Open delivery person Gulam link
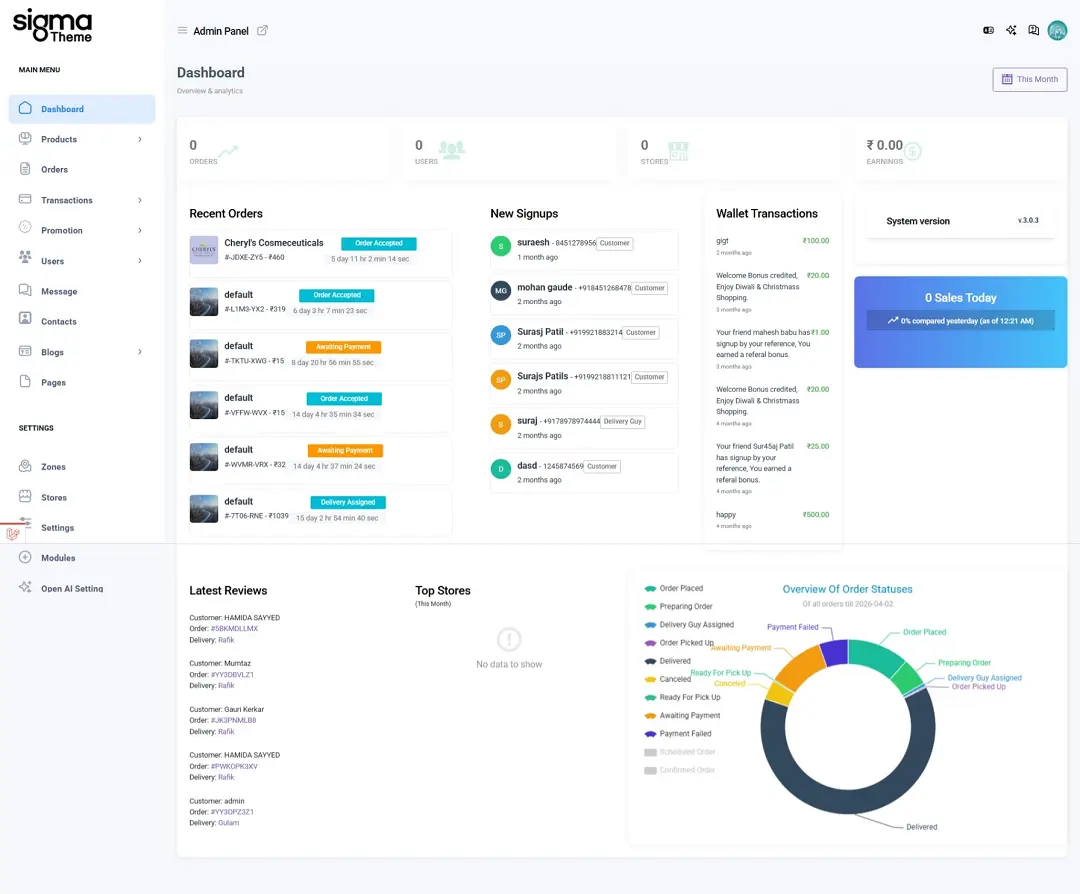 [229, 823]
